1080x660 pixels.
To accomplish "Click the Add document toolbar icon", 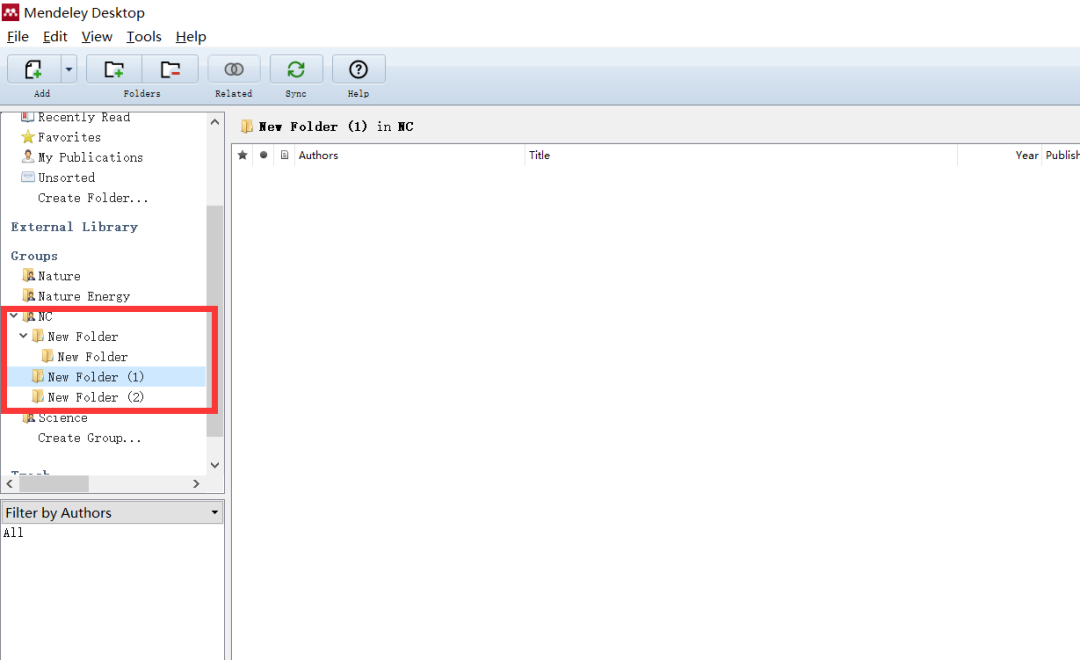I will (x=34, y=70).
